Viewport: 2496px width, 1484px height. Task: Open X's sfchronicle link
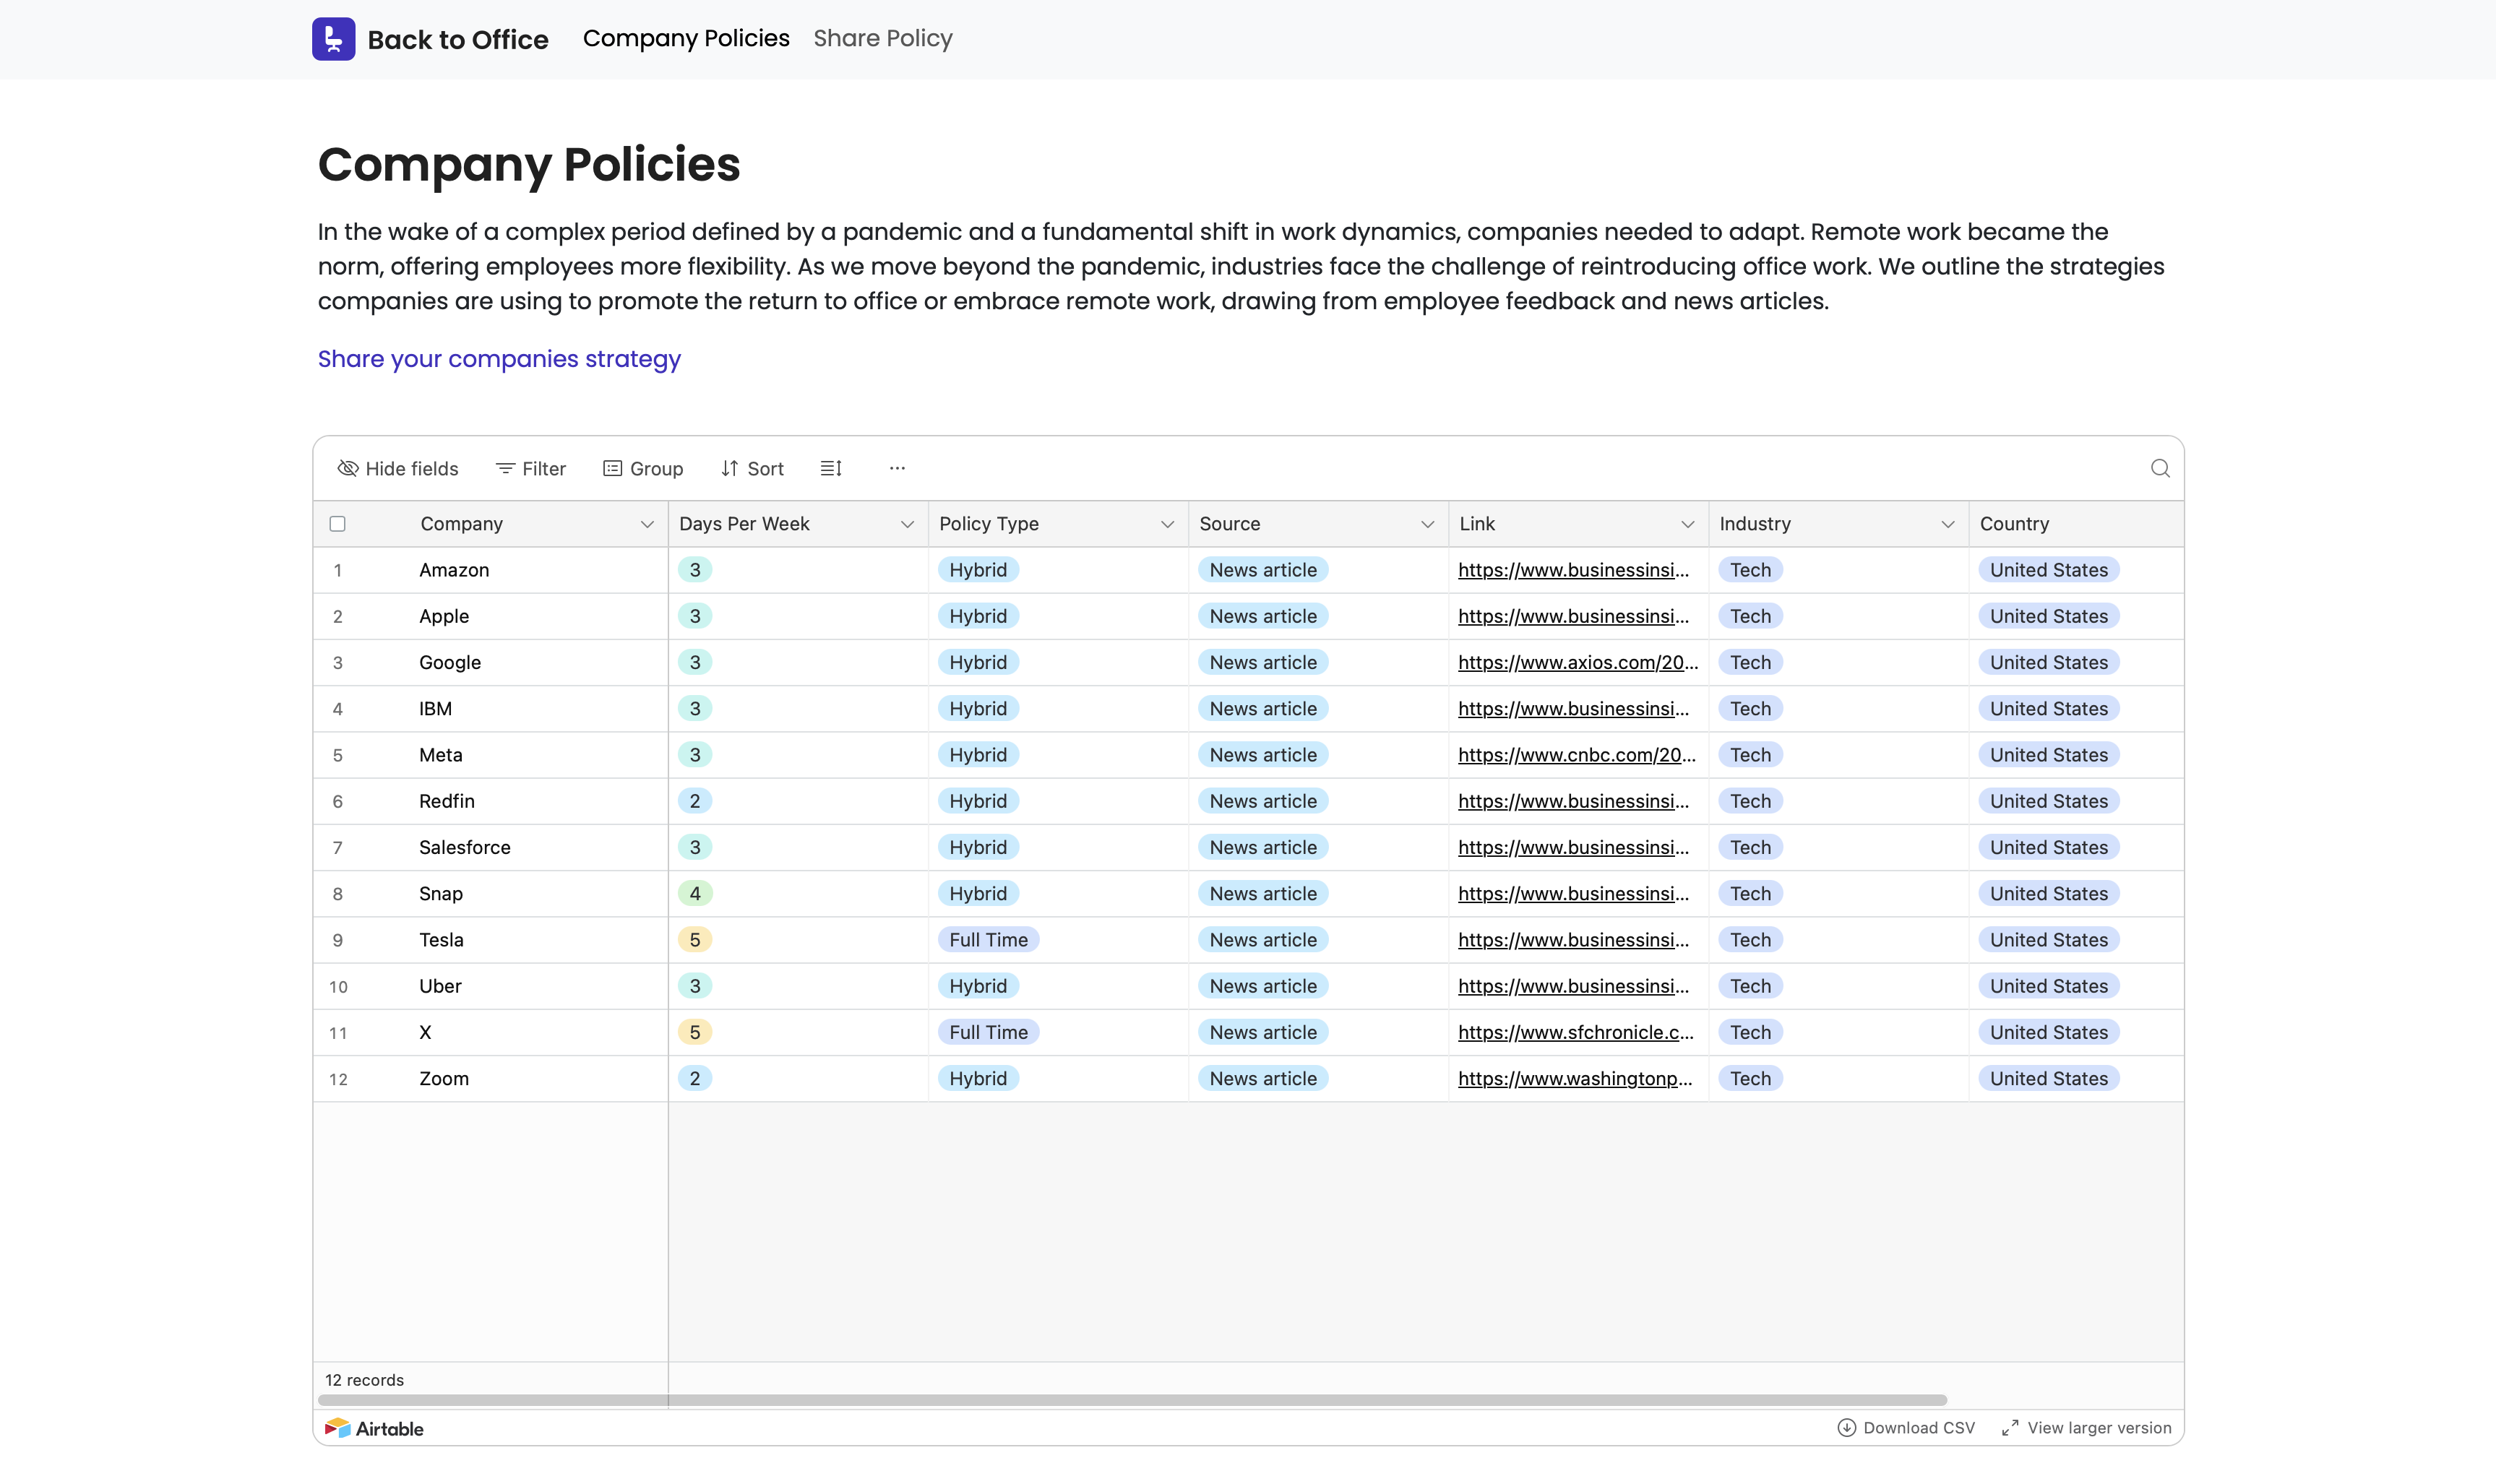[1576, 1032]
